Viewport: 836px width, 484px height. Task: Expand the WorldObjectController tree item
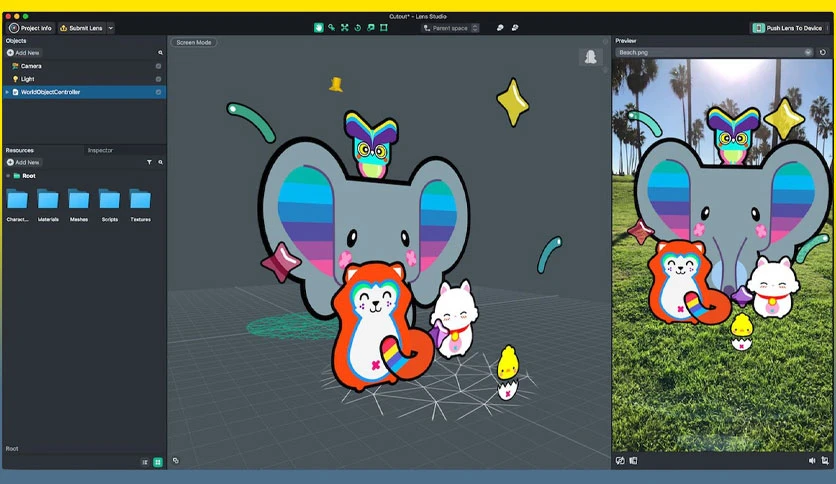click(x=7, y=92)
